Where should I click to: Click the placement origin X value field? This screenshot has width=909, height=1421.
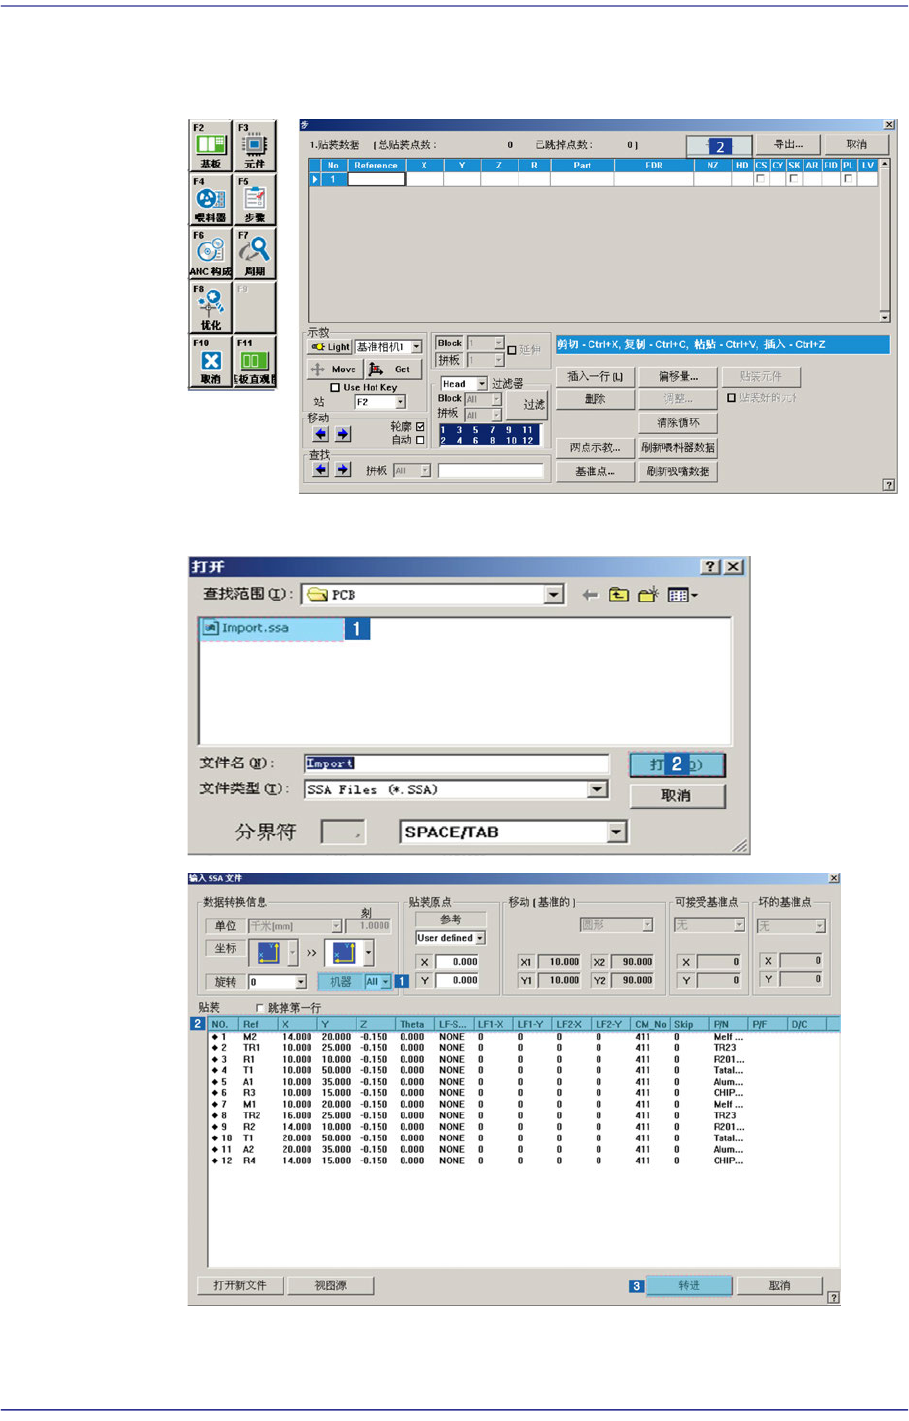tap(458, 962)
